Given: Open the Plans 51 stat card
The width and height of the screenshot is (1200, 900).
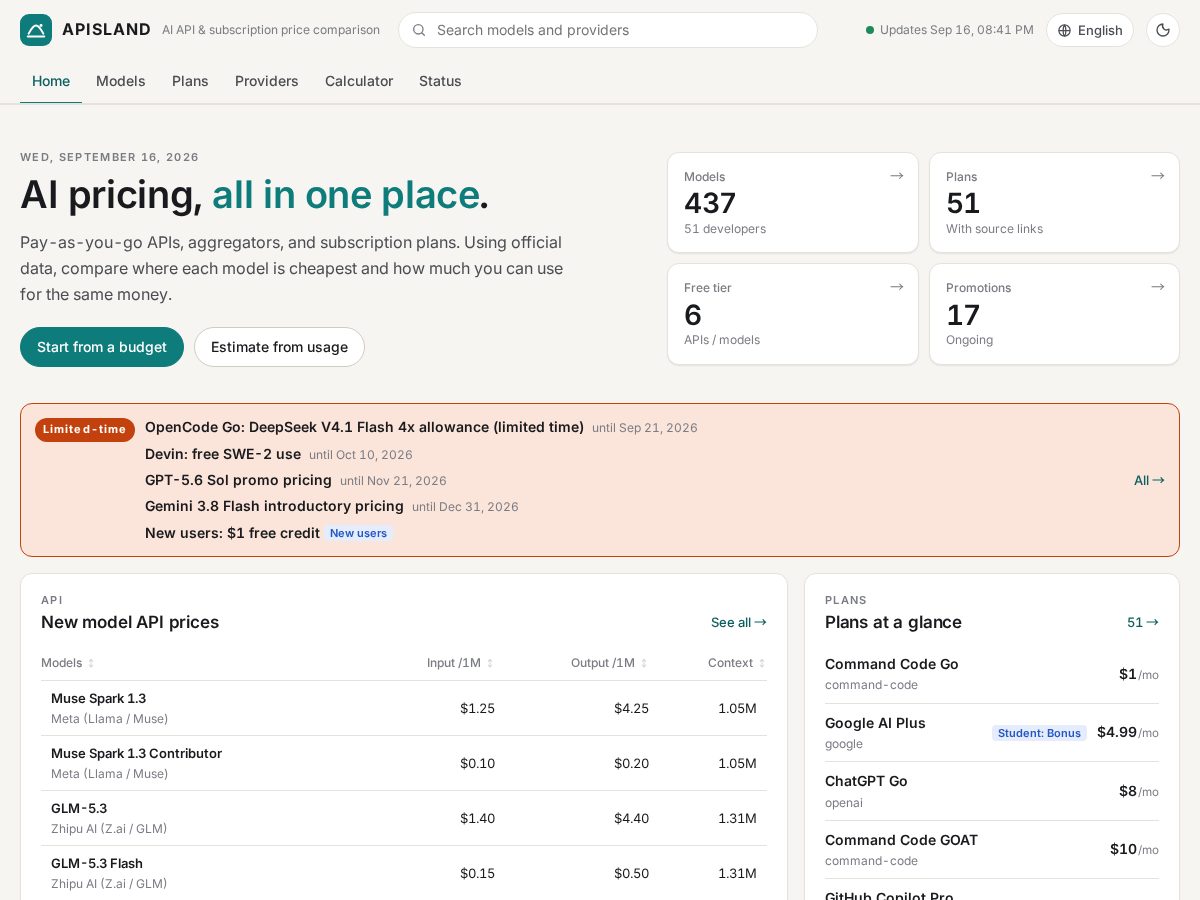Looking at the screenshot, I should click(1054, 202).
